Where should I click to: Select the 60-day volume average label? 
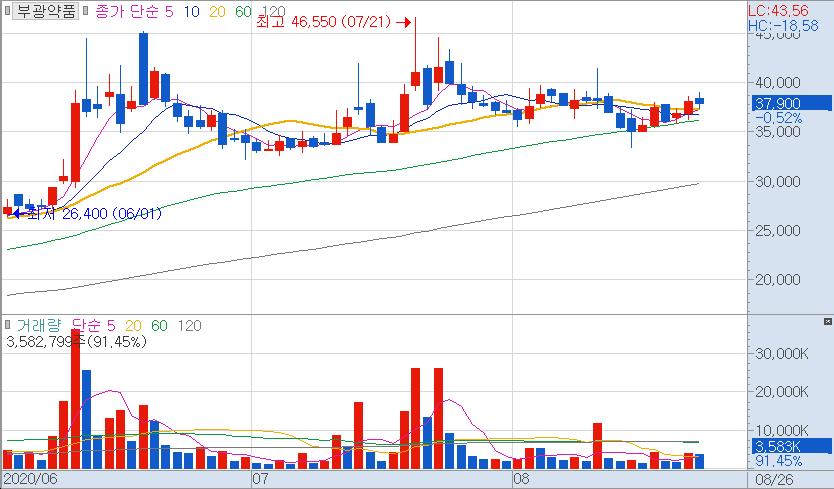[x=159, y=325]
